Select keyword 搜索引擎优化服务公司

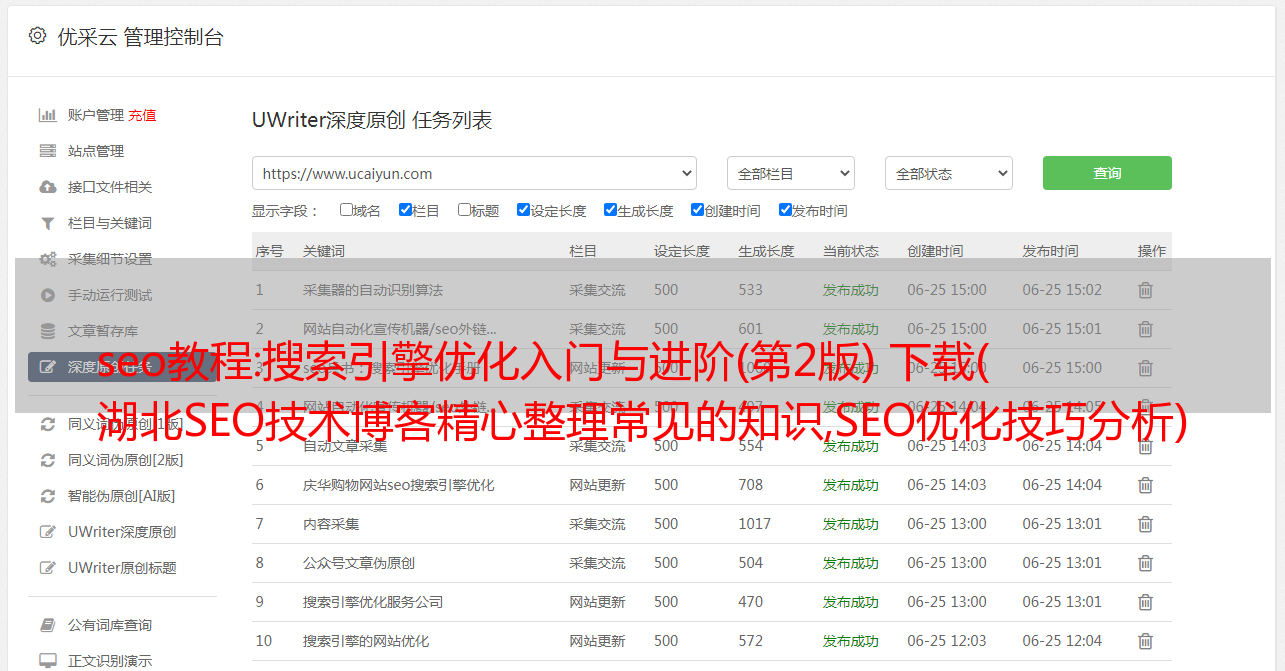pos(373,602)
